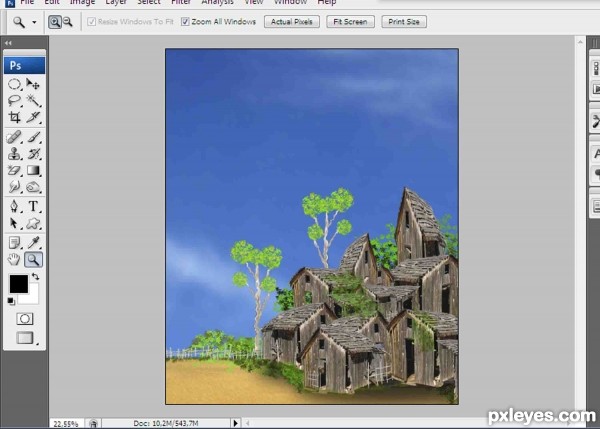Open the Zoom tool preset picker
This screenshot has width=600, height=429.
click(x=34, y=23)
